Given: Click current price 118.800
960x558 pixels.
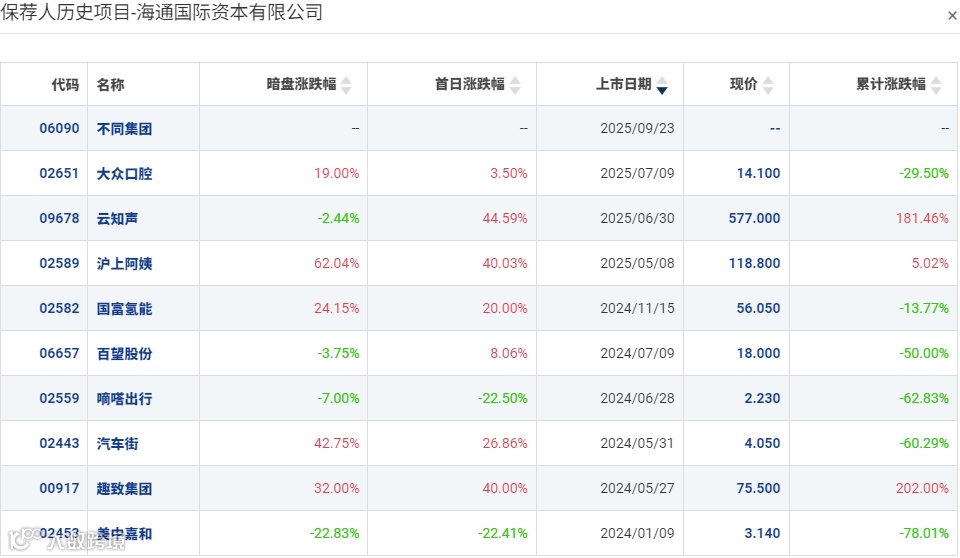Looking at the screenshot, I should click(754, 263).
